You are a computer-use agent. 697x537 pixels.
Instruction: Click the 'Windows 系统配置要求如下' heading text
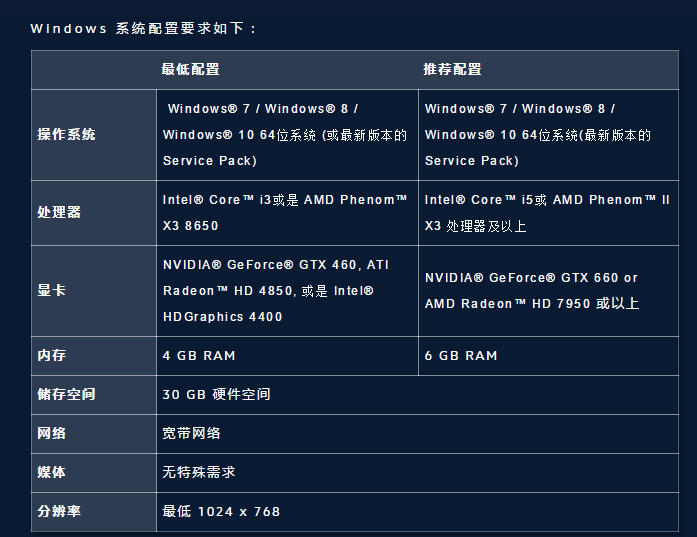pyautogui.click(x=144, y=28)
